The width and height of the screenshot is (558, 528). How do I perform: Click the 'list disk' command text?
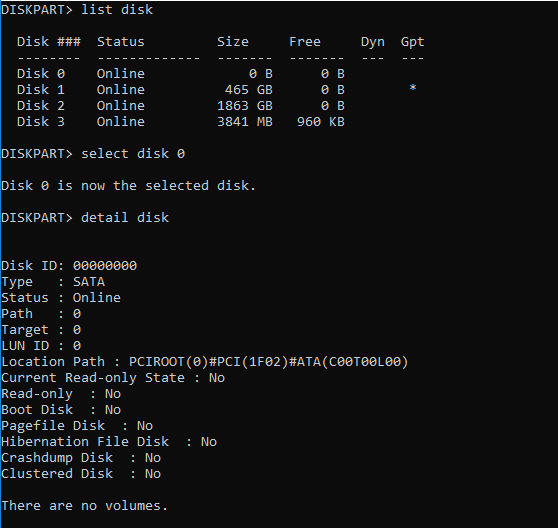pos(117,10)
